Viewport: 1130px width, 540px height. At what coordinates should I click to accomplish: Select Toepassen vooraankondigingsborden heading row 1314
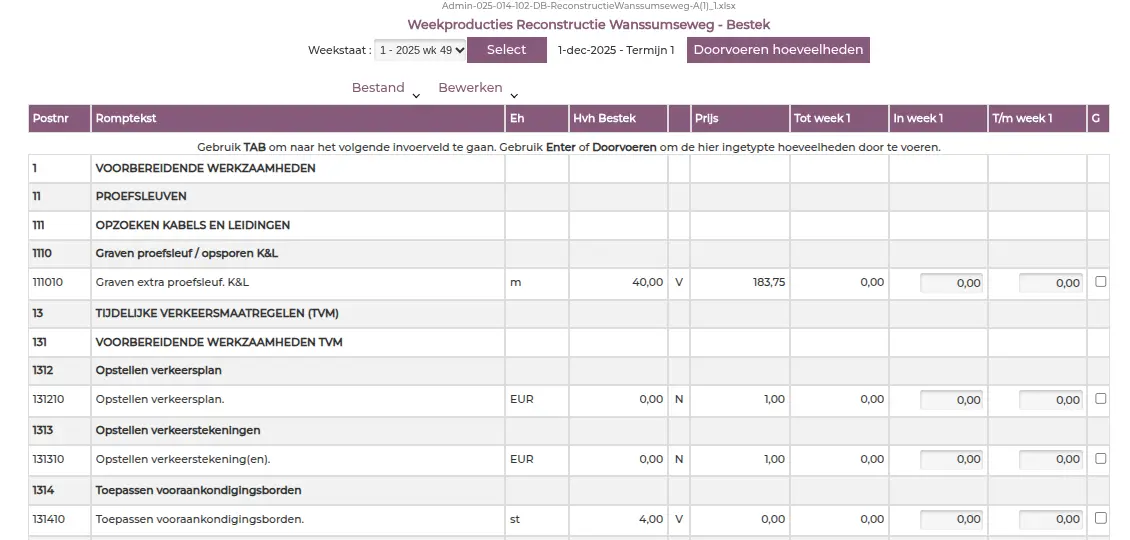[569, 490]
